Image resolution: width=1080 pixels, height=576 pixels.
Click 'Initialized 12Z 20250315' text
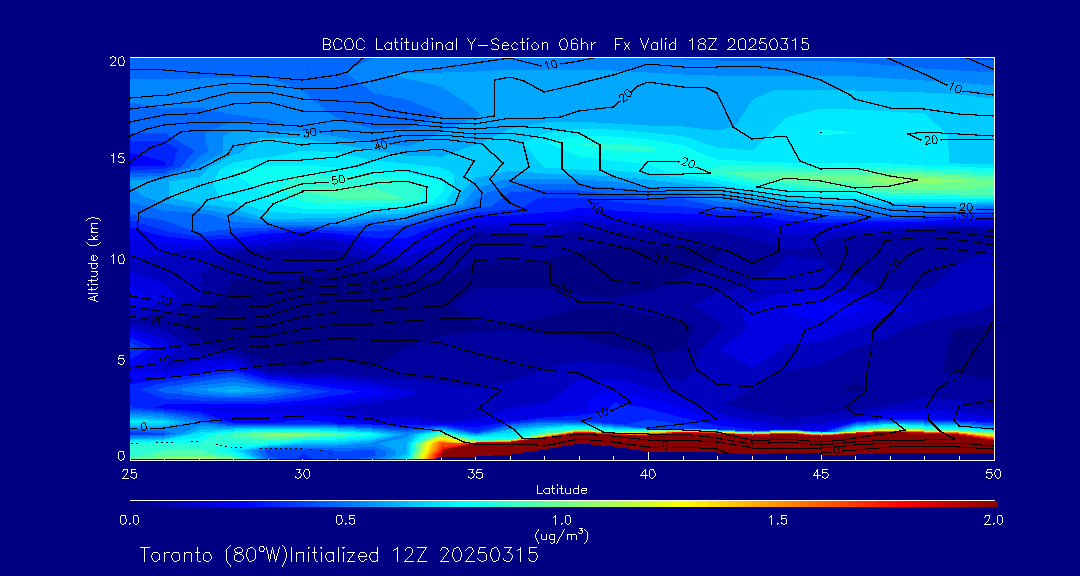(413, 555)
